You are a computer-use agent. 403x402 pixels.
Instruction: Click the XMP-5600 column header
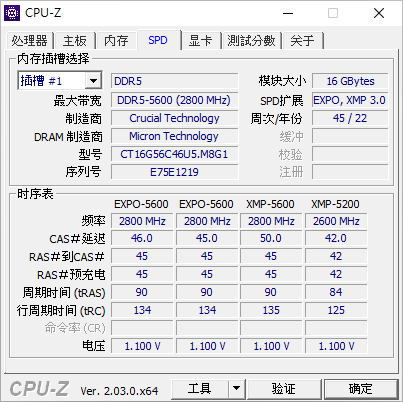270,204
